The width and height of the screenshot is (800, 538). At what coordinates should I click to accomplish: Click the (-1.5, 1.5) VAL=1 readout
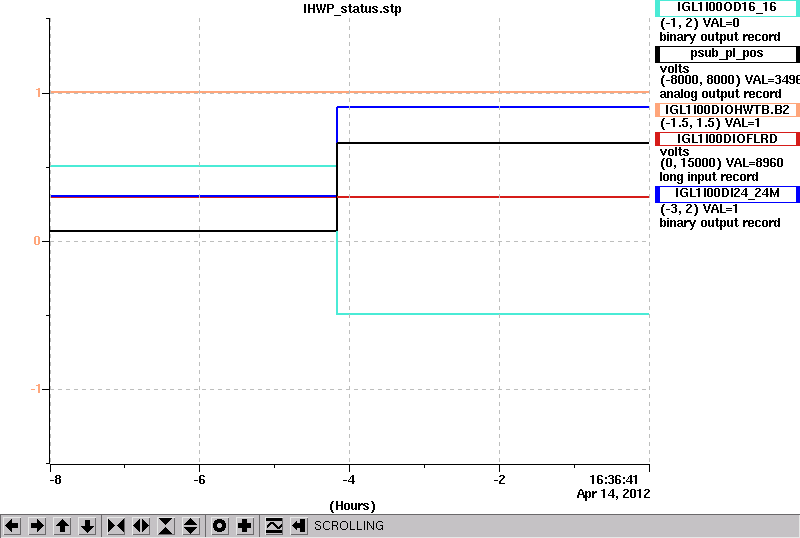pyautogui.click(x=710, y=123)
